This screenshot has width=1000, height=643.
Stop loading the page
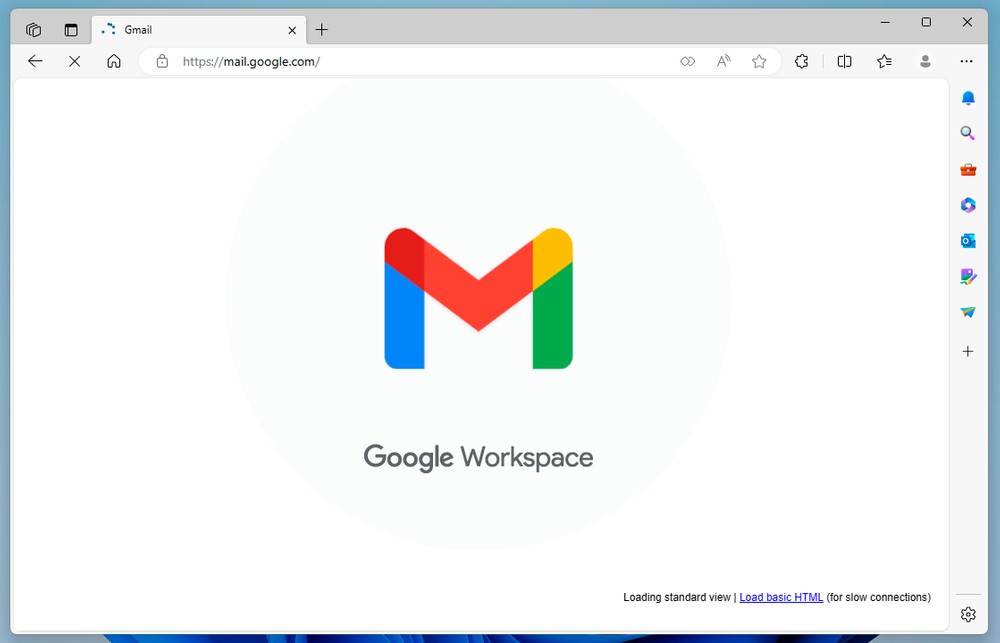tap(75, 61)
